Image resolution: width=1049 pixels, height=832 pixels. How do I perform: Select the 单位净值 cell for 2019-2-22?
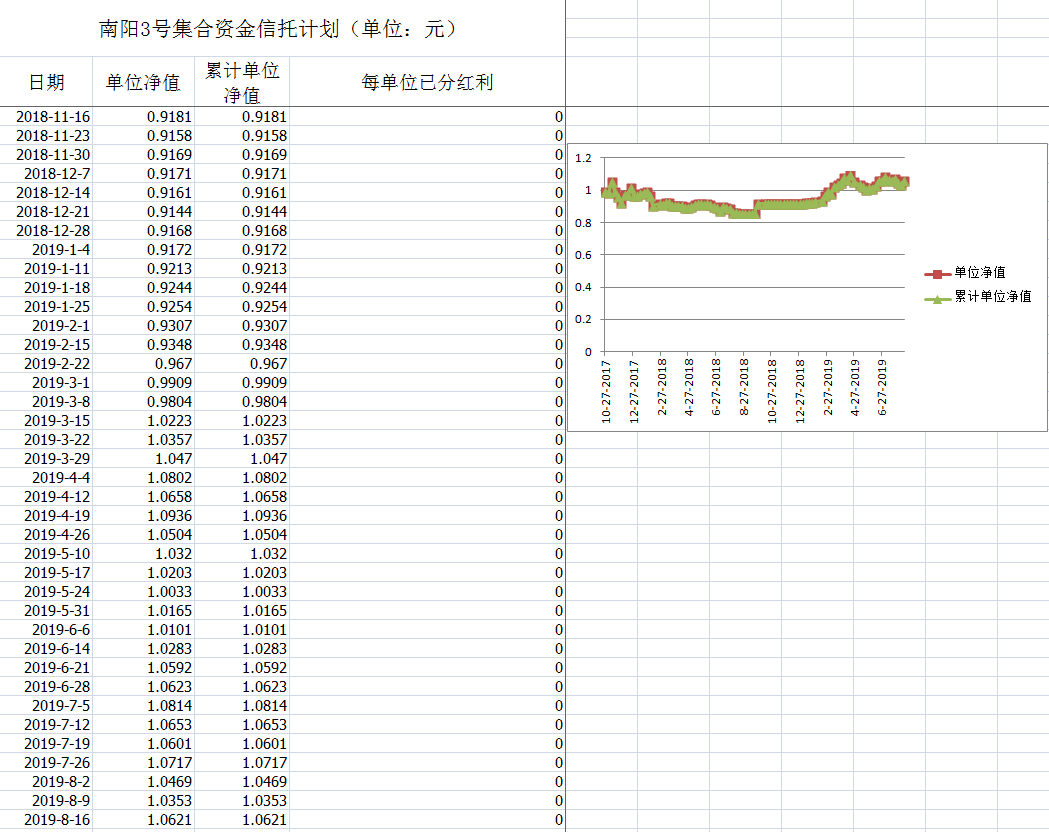pos(143,364)
